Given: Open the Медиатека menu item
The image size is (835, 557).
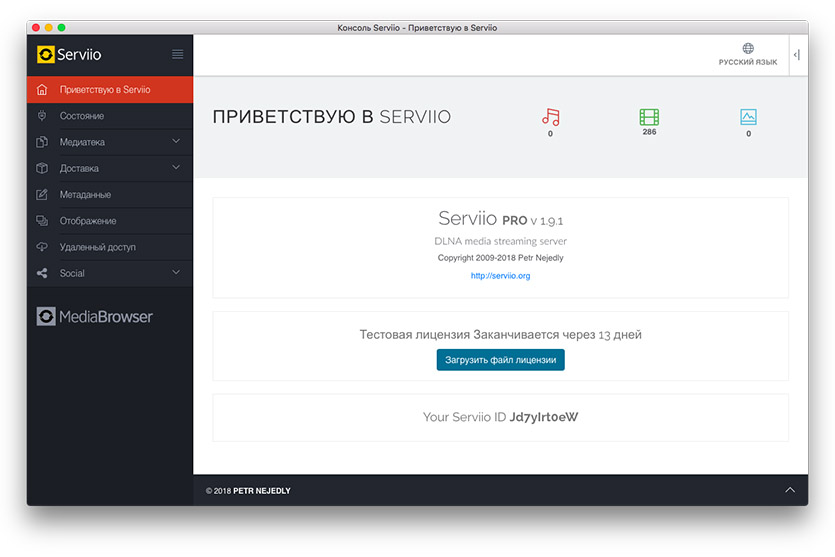Looking at the screenshot, I should point(110,142).
